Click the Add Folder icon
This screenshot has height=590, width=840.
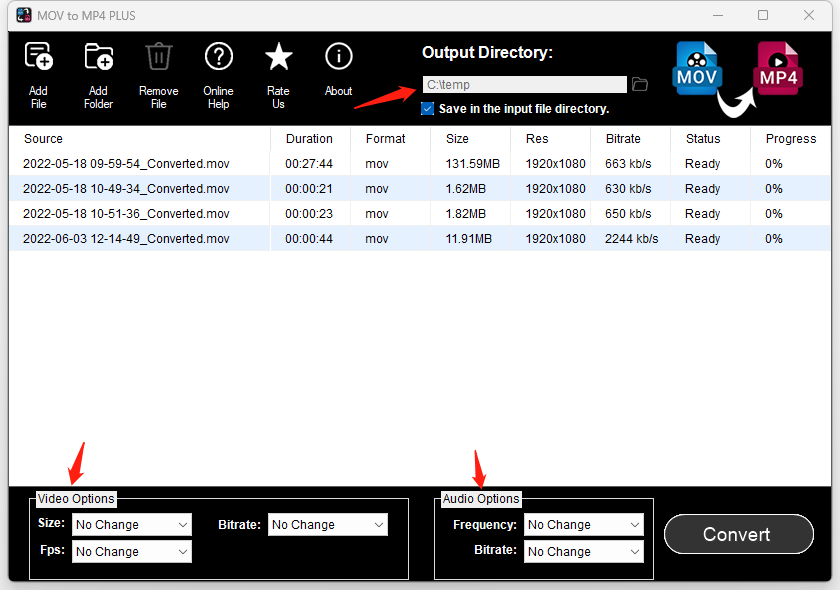[98, 57]
